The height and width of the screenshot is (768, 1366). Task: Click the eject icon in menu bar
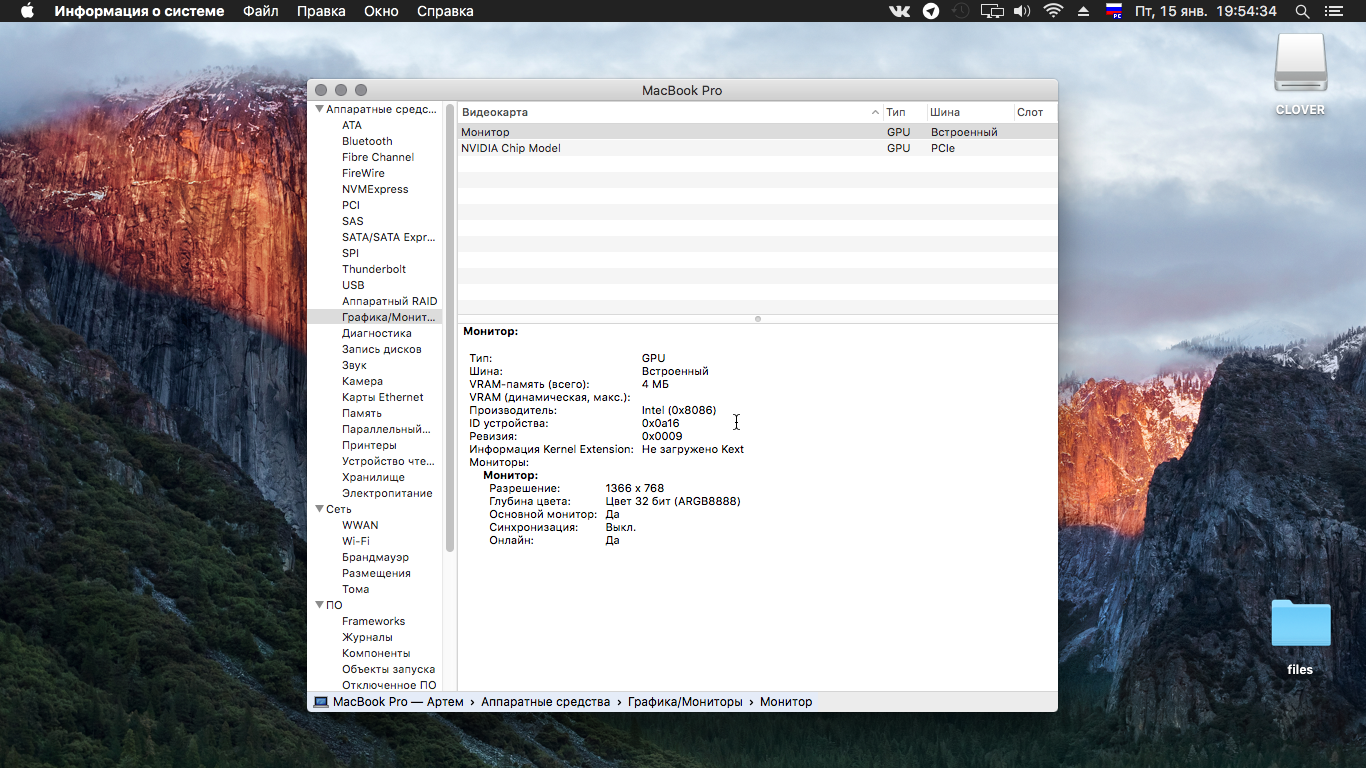1083,11
